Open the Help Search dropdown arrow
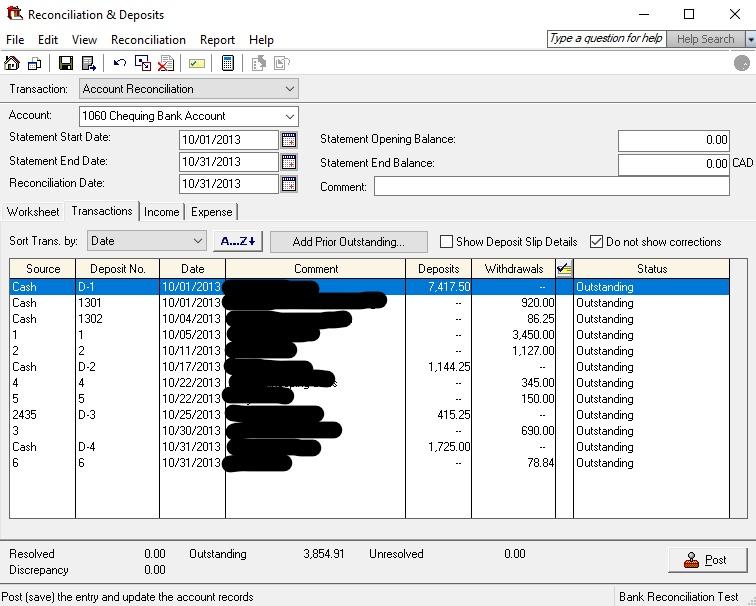Viewport: 756px width, 606px height. click(x=750, y=39)
